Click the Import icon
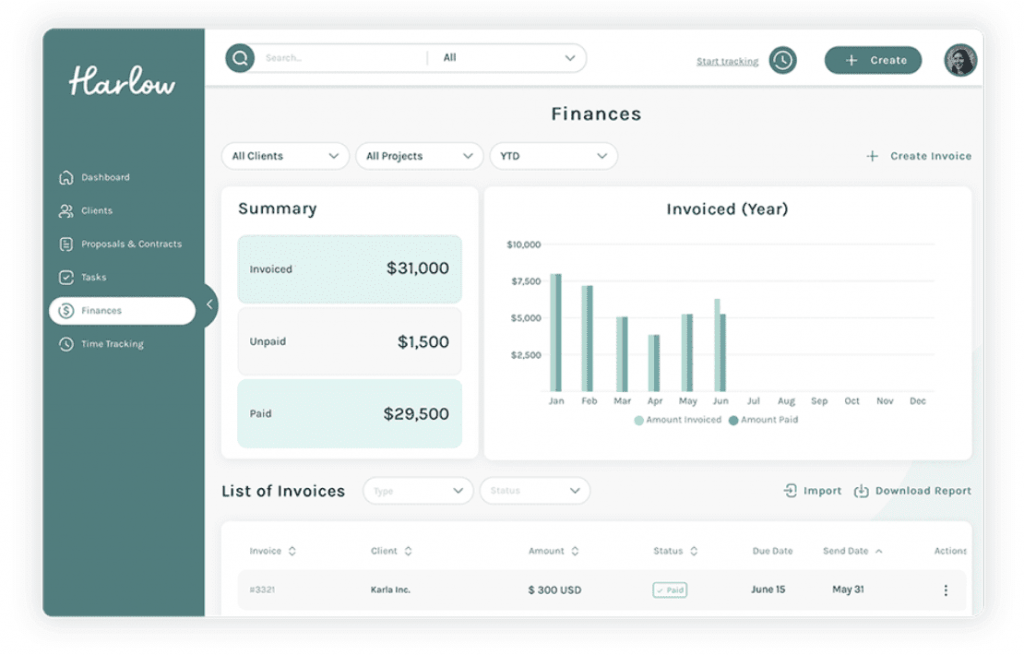The image size is (1024, 655). [790, 491]
